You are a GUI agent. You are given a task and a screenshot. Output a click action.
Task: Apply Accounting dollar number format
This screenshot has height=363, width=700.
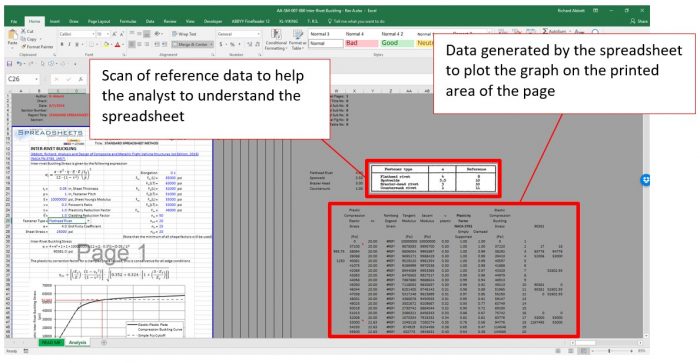(x=222, y=45)
